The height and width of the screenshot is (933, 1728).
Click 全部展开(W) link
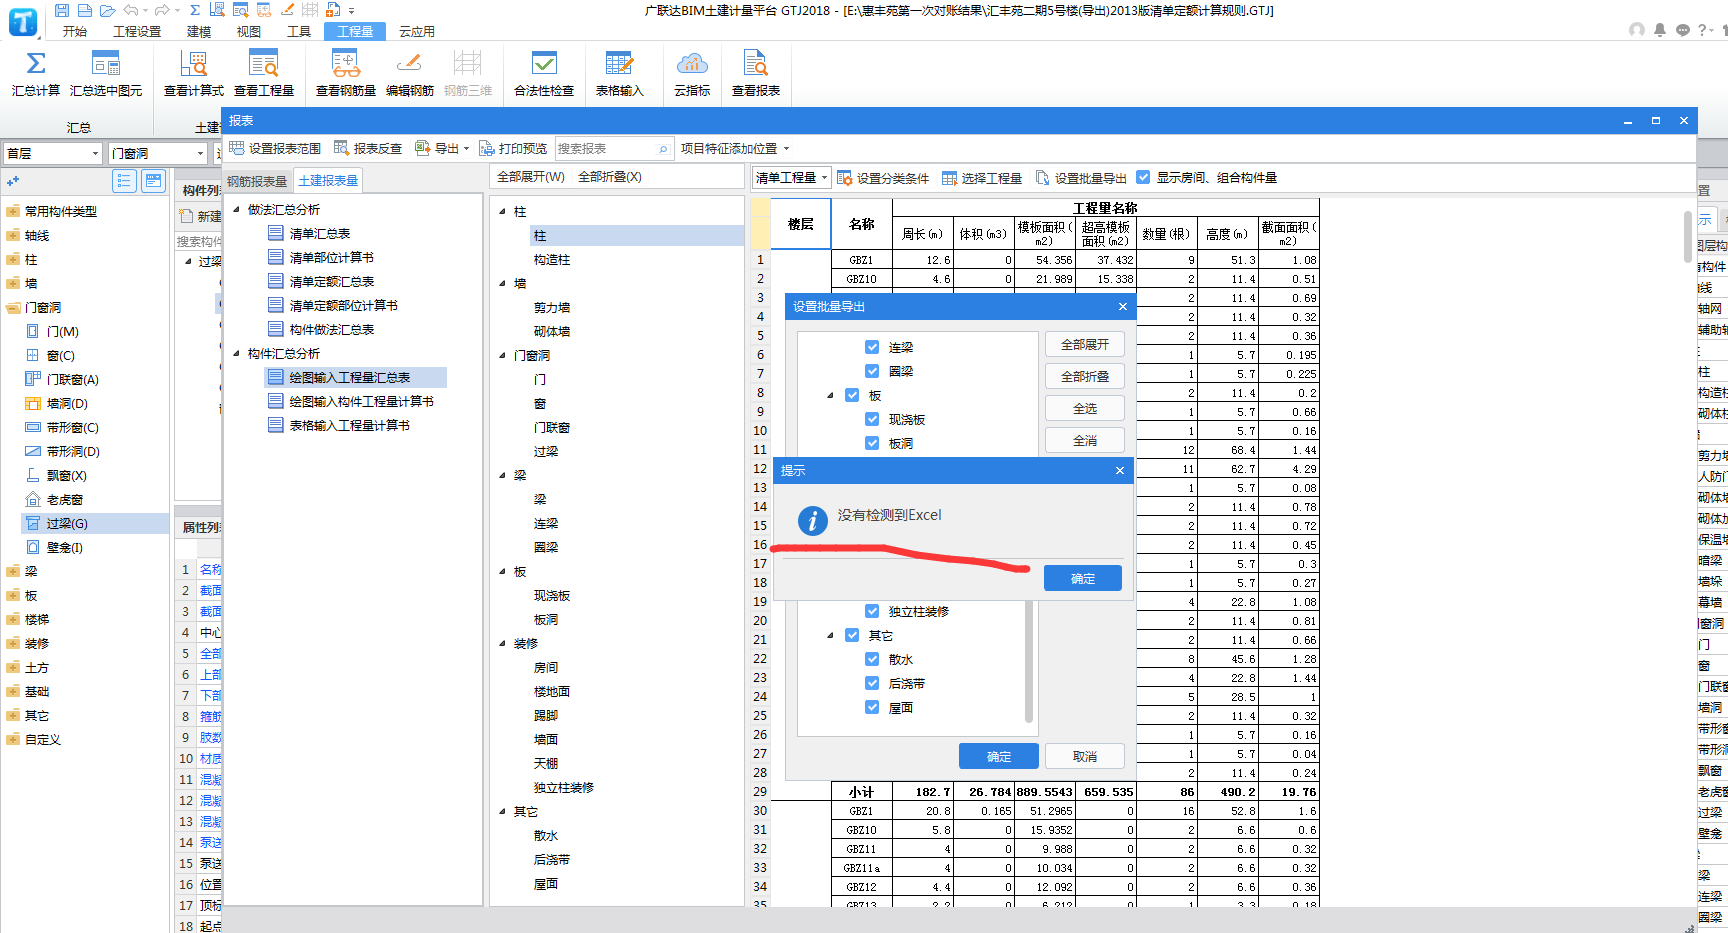tap(531, 177)
